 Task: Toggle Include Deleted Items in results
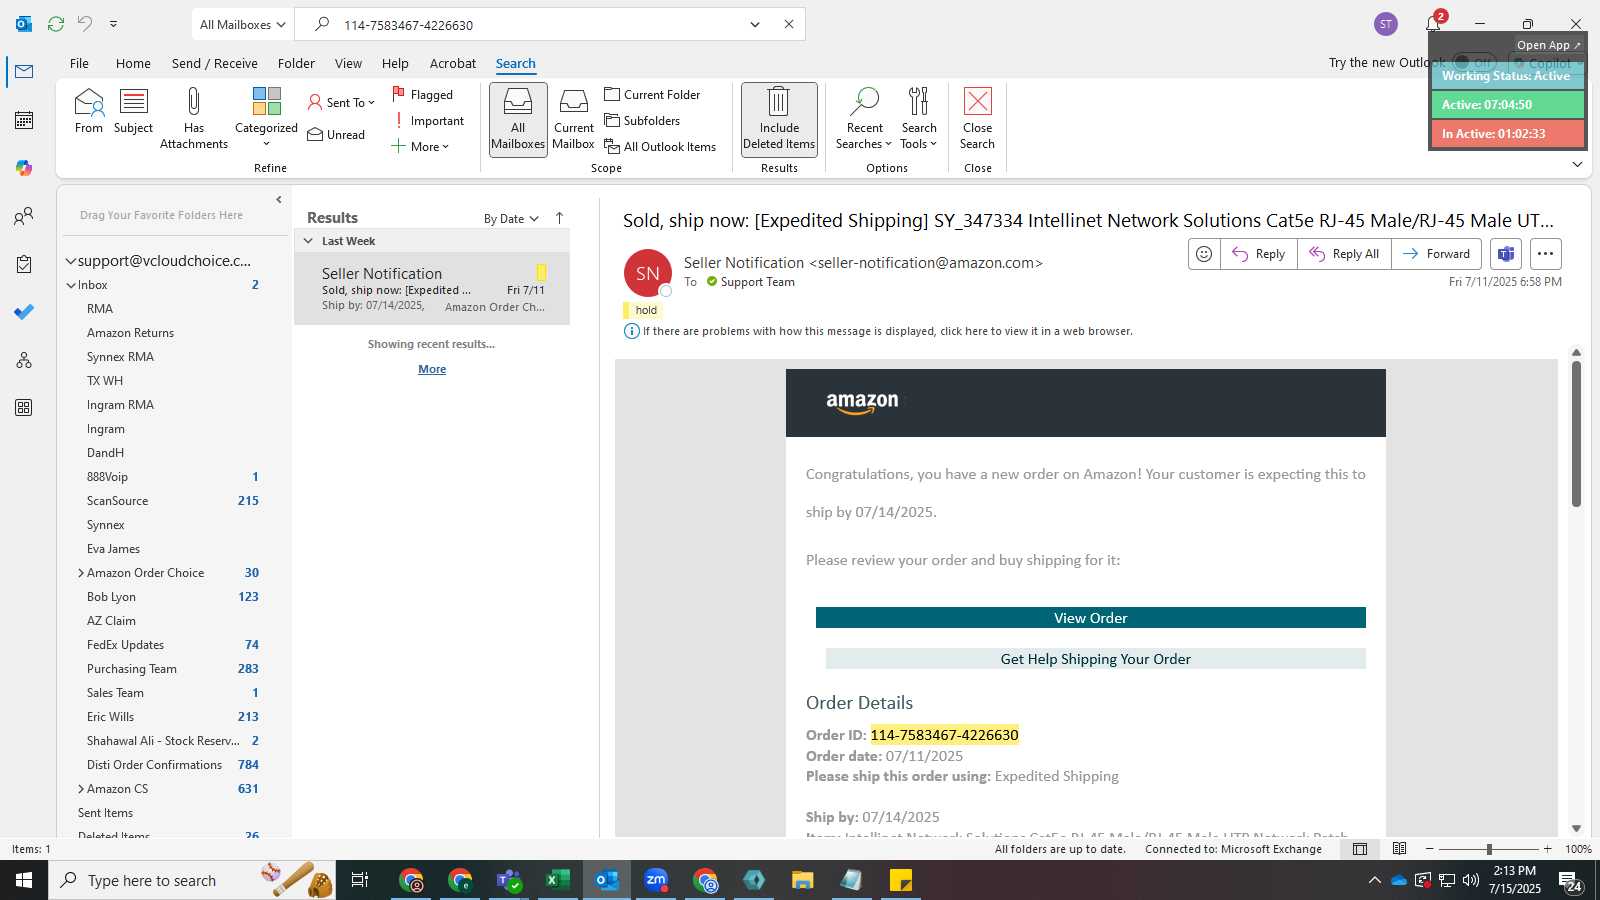click(779, 118)
